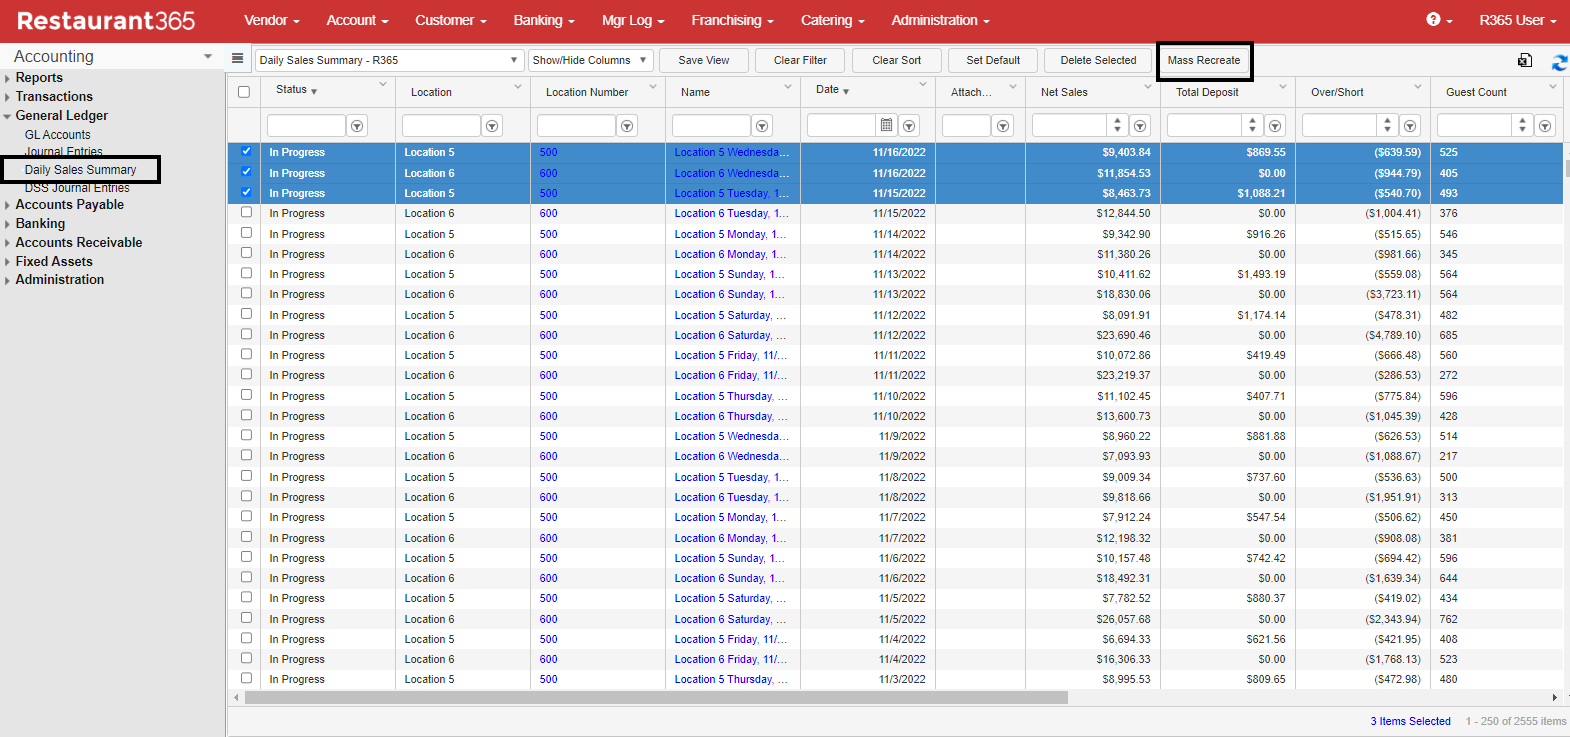This screenshot has width=1570, height=737.
Task: Refresh the grid with the refresh icon
Action: pos(1559,62)
